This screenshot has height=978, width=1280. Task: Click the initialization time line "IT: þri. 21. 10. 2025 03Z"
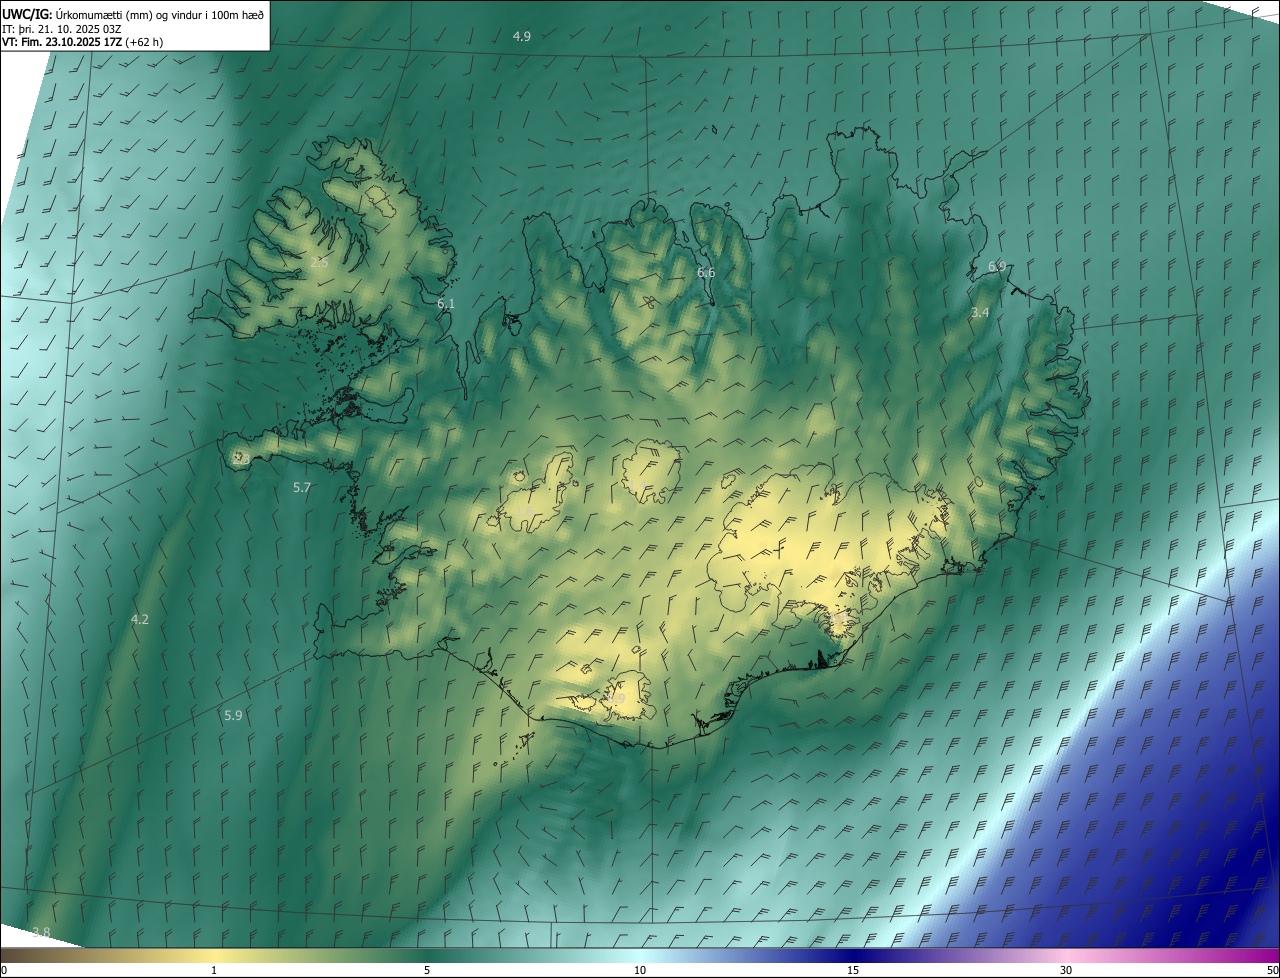[61, 29]
